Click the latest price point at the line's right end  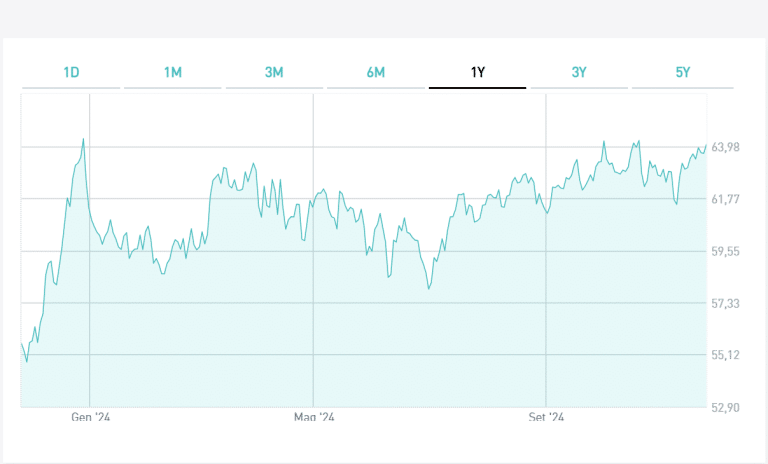click(706, 145)
